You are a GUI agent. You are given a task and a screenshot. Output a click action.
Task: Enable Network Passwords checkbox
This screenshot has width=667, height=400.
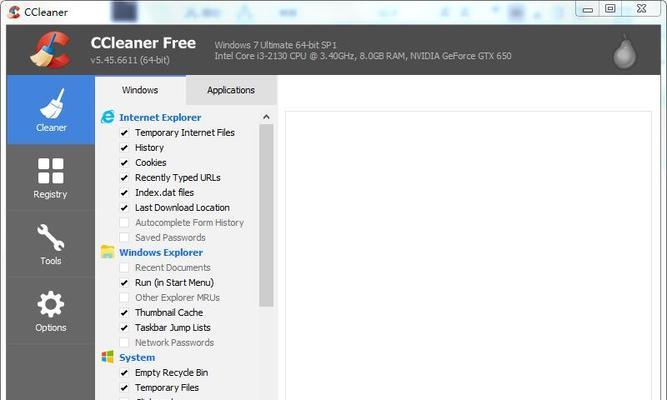124,343
